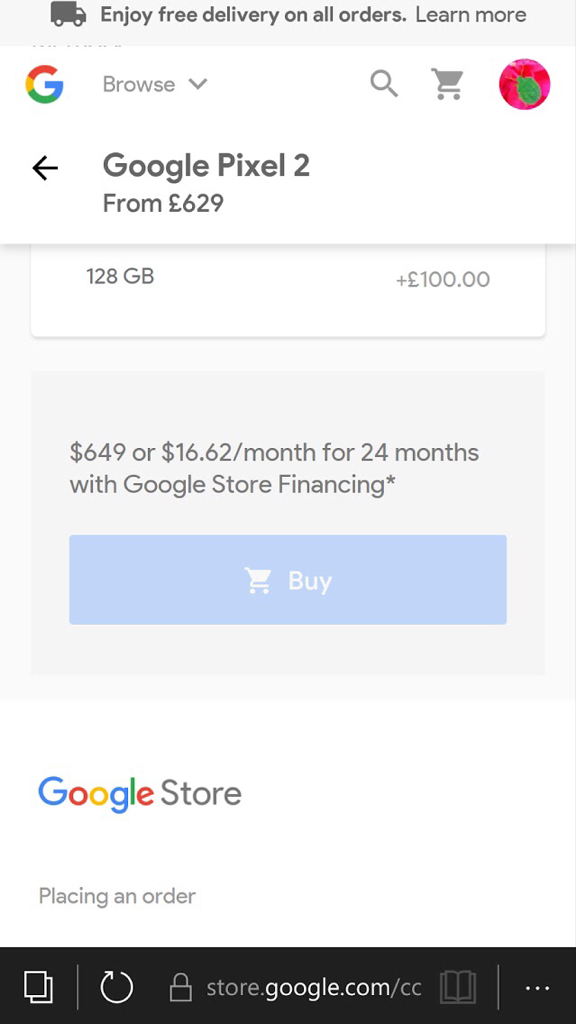Click the Buy button

tap(288, 580)
